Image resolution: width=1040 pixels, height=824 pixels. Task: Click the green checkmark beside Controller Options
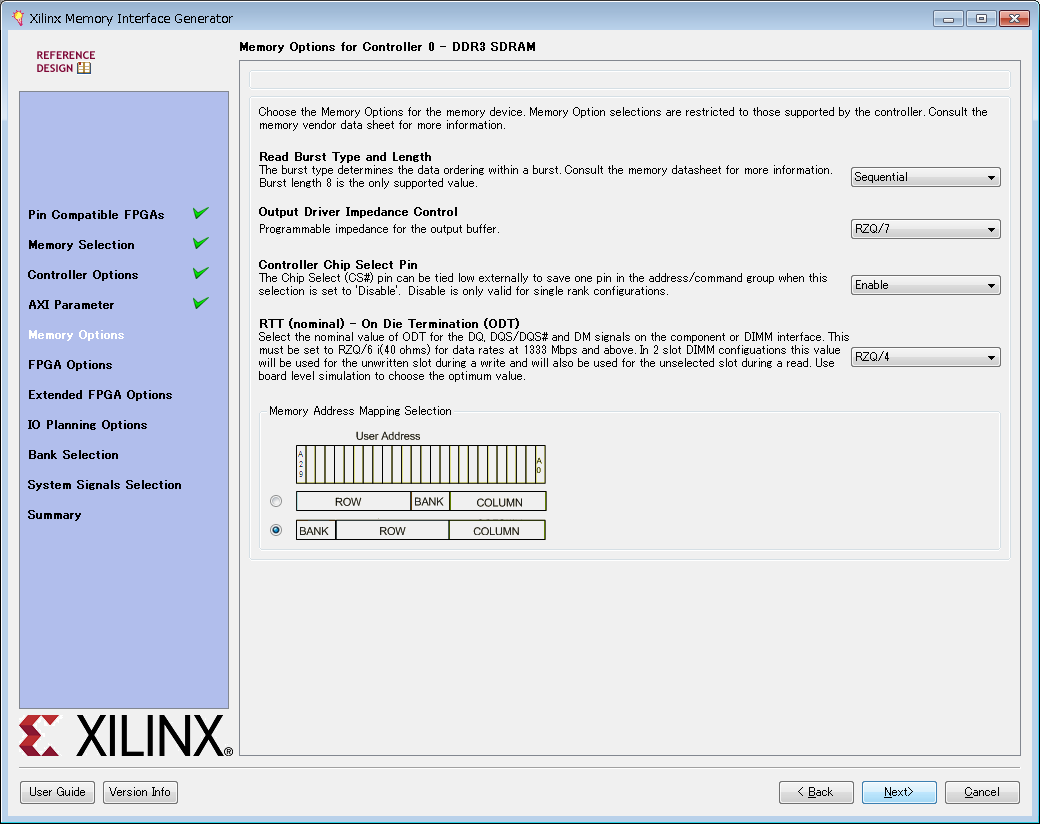coord(201,273)
